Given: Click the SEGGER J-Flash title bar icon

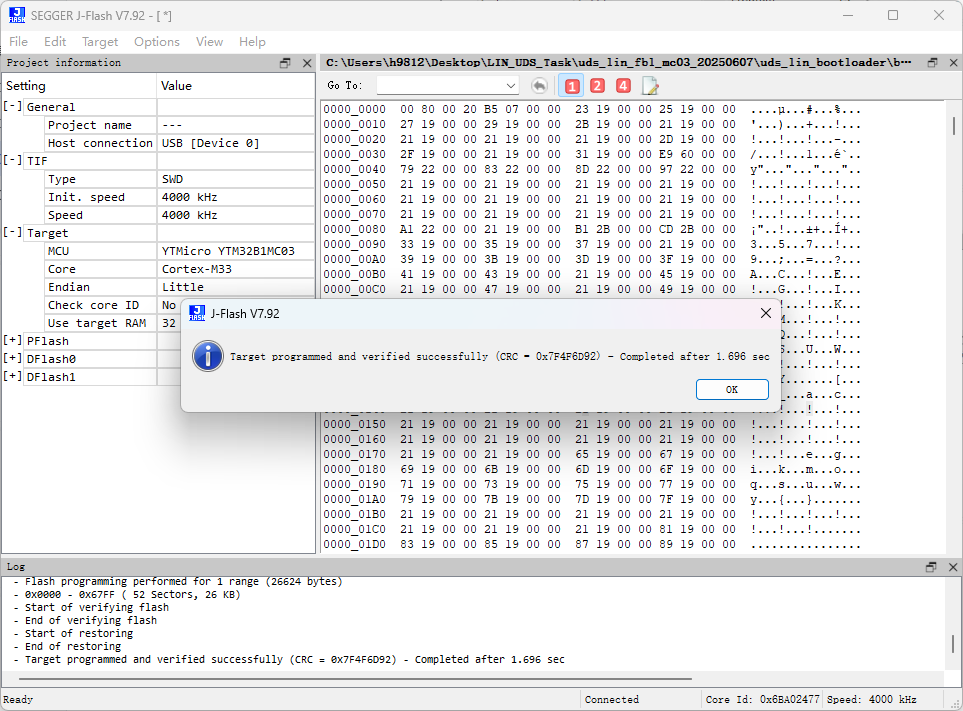Looking at the screenshot, I should [x=17, y=15].
